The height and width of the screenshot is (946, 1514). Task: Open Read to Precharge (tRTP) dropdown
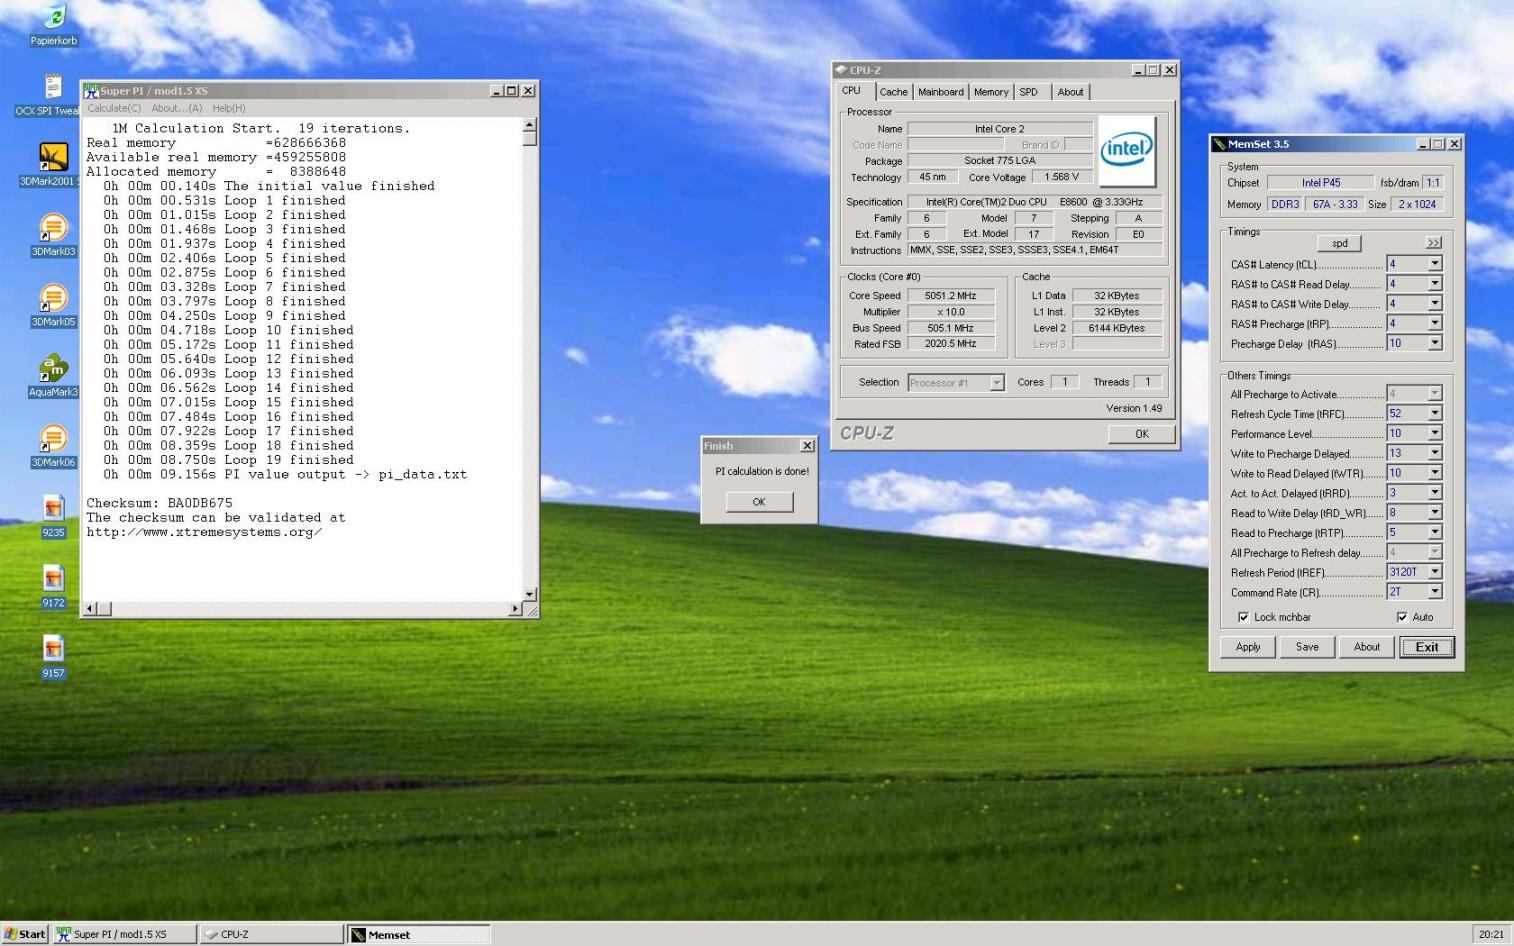[x=1435, y=532]
